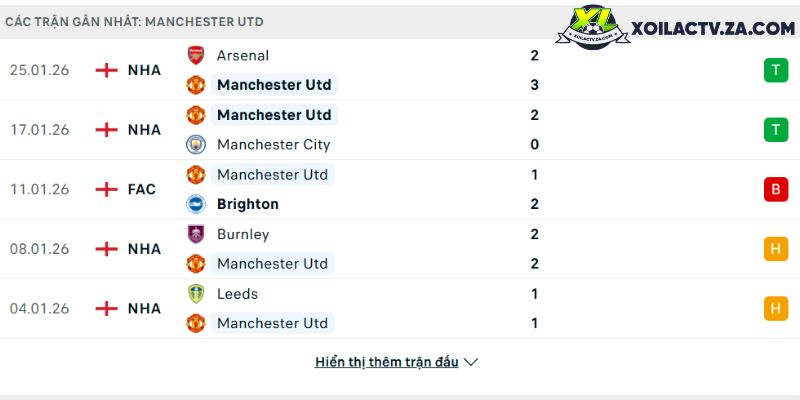Click the Manchester City club crest
The image size is (800, 400).
196,144
